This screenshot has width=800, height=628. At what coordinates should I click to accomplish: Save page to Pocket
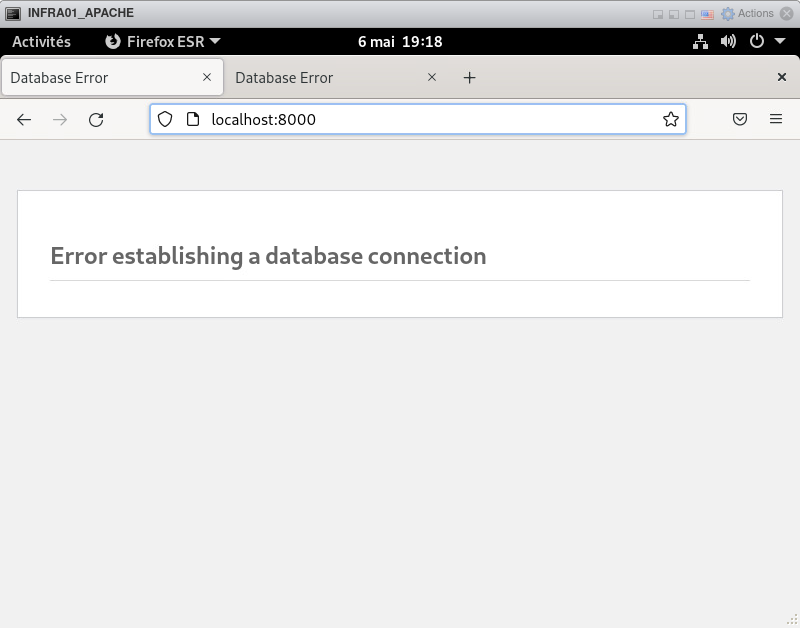point(740,120)
